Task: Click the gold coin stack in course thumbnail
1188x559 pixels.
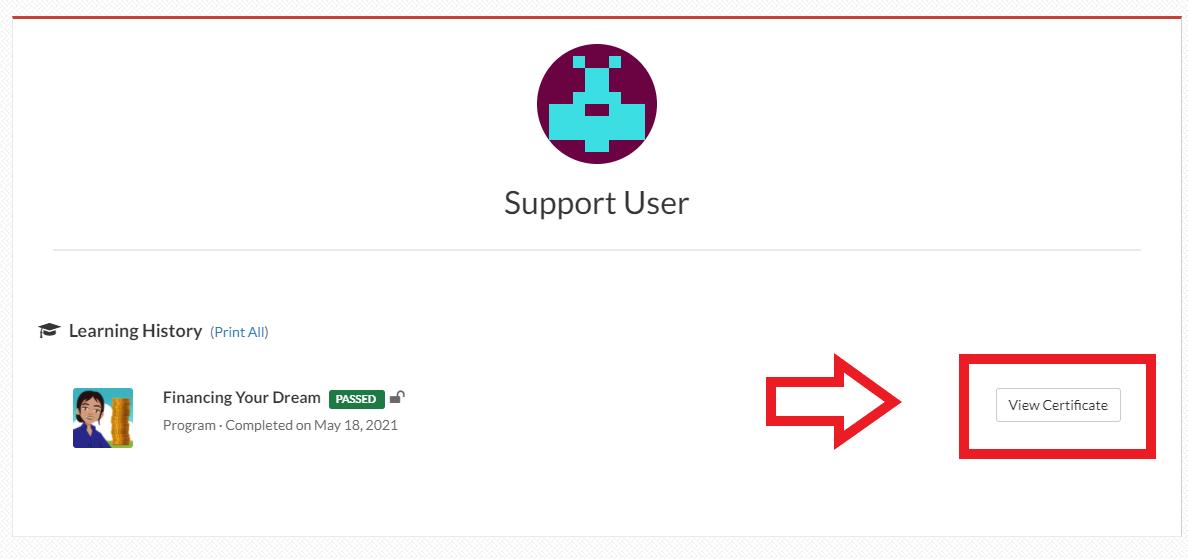Action: point(121,420)
